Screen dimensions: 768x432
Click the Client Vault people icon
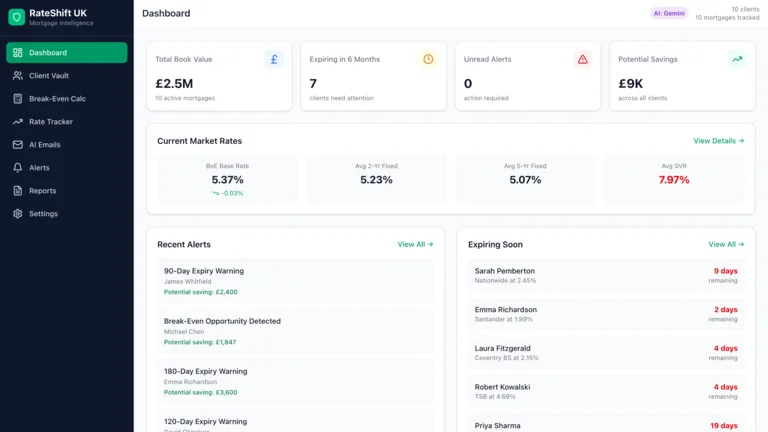coord(18,75)
